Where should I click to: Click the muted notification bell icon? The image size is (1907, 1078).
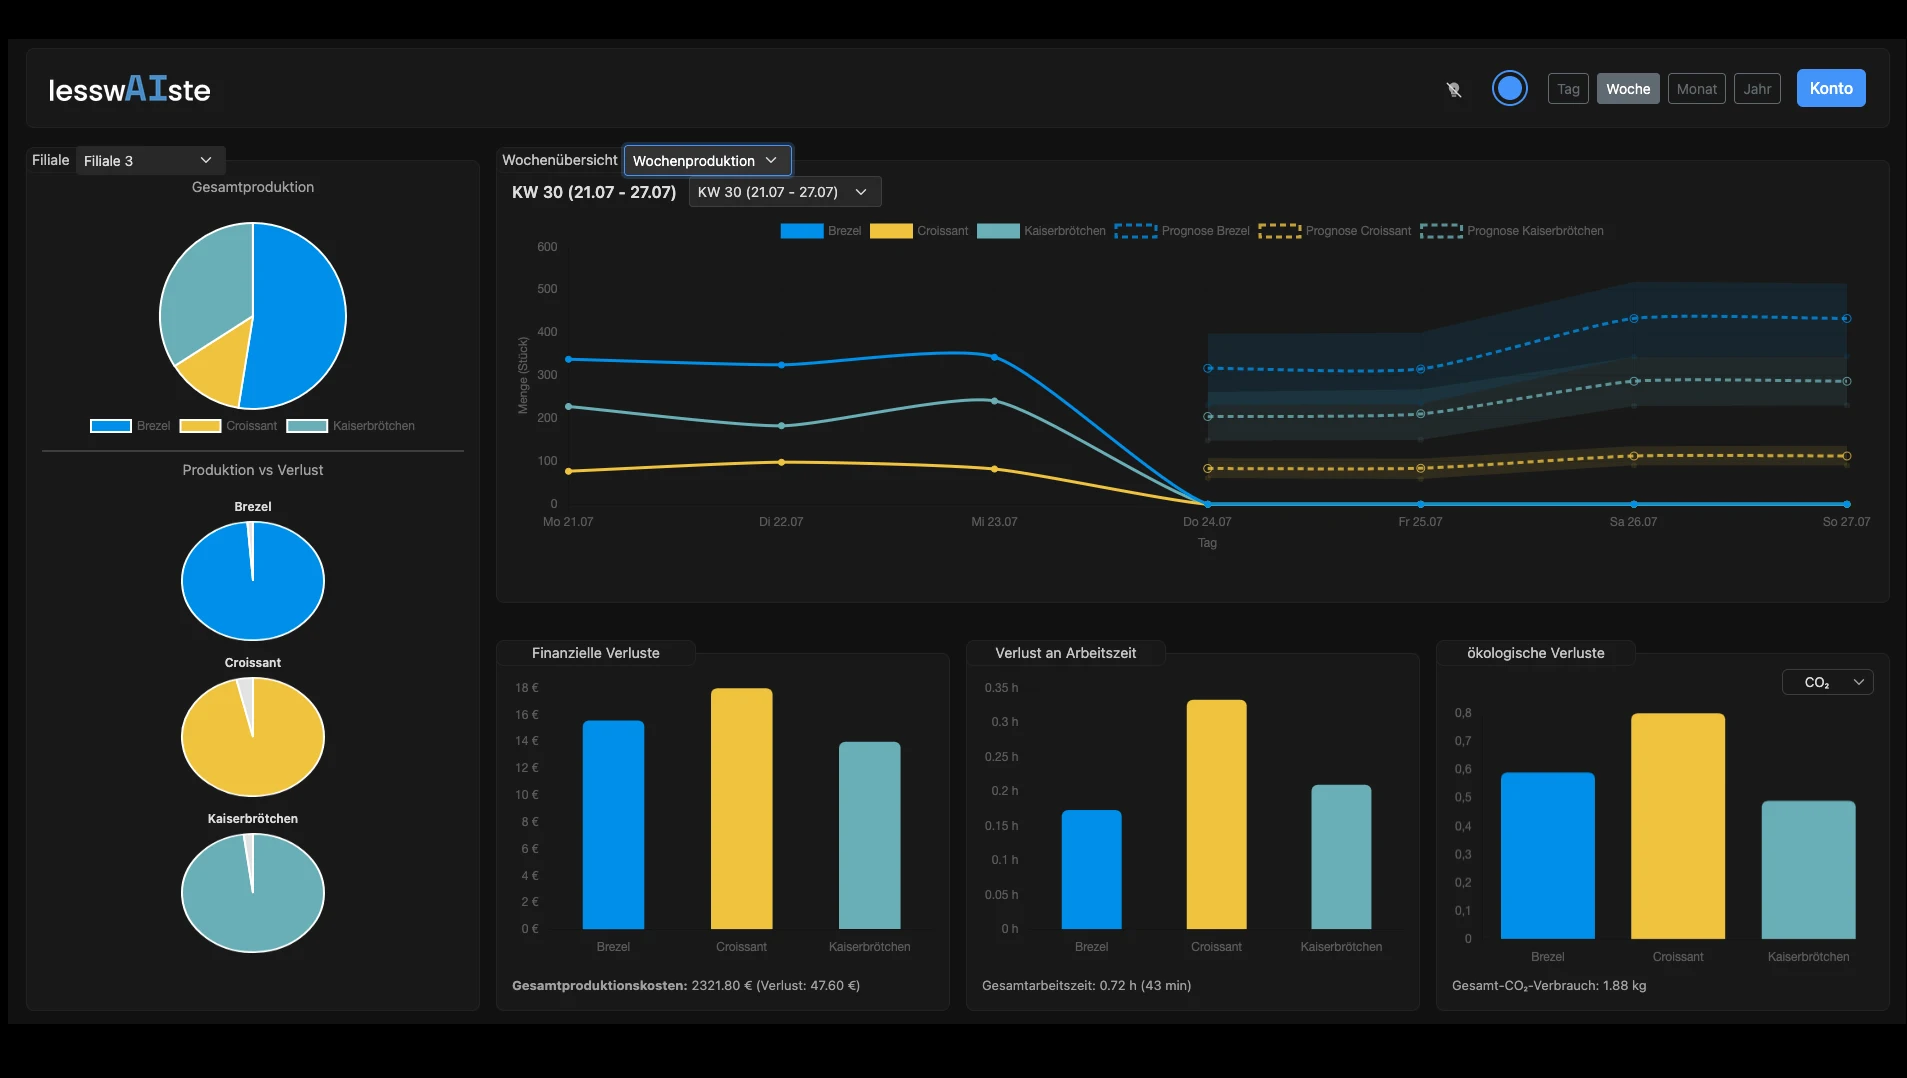pos(1454,88)
